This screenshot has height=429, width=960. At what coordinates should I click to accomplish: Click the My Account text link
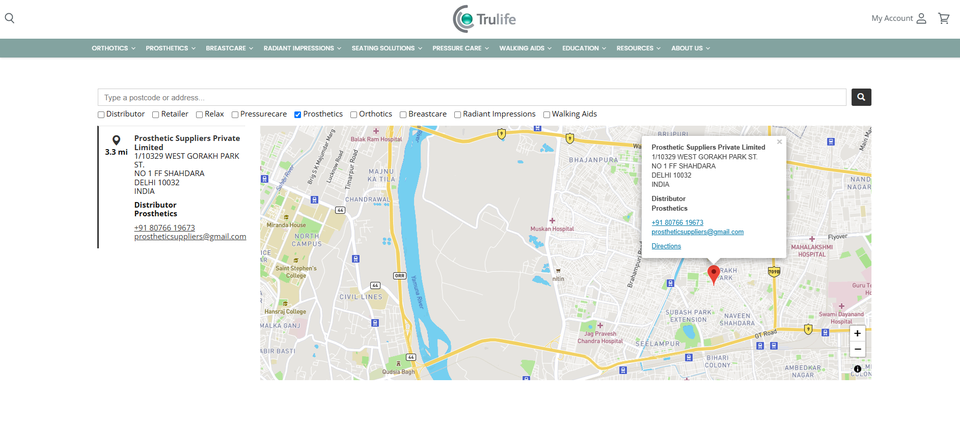pos(892,18)
